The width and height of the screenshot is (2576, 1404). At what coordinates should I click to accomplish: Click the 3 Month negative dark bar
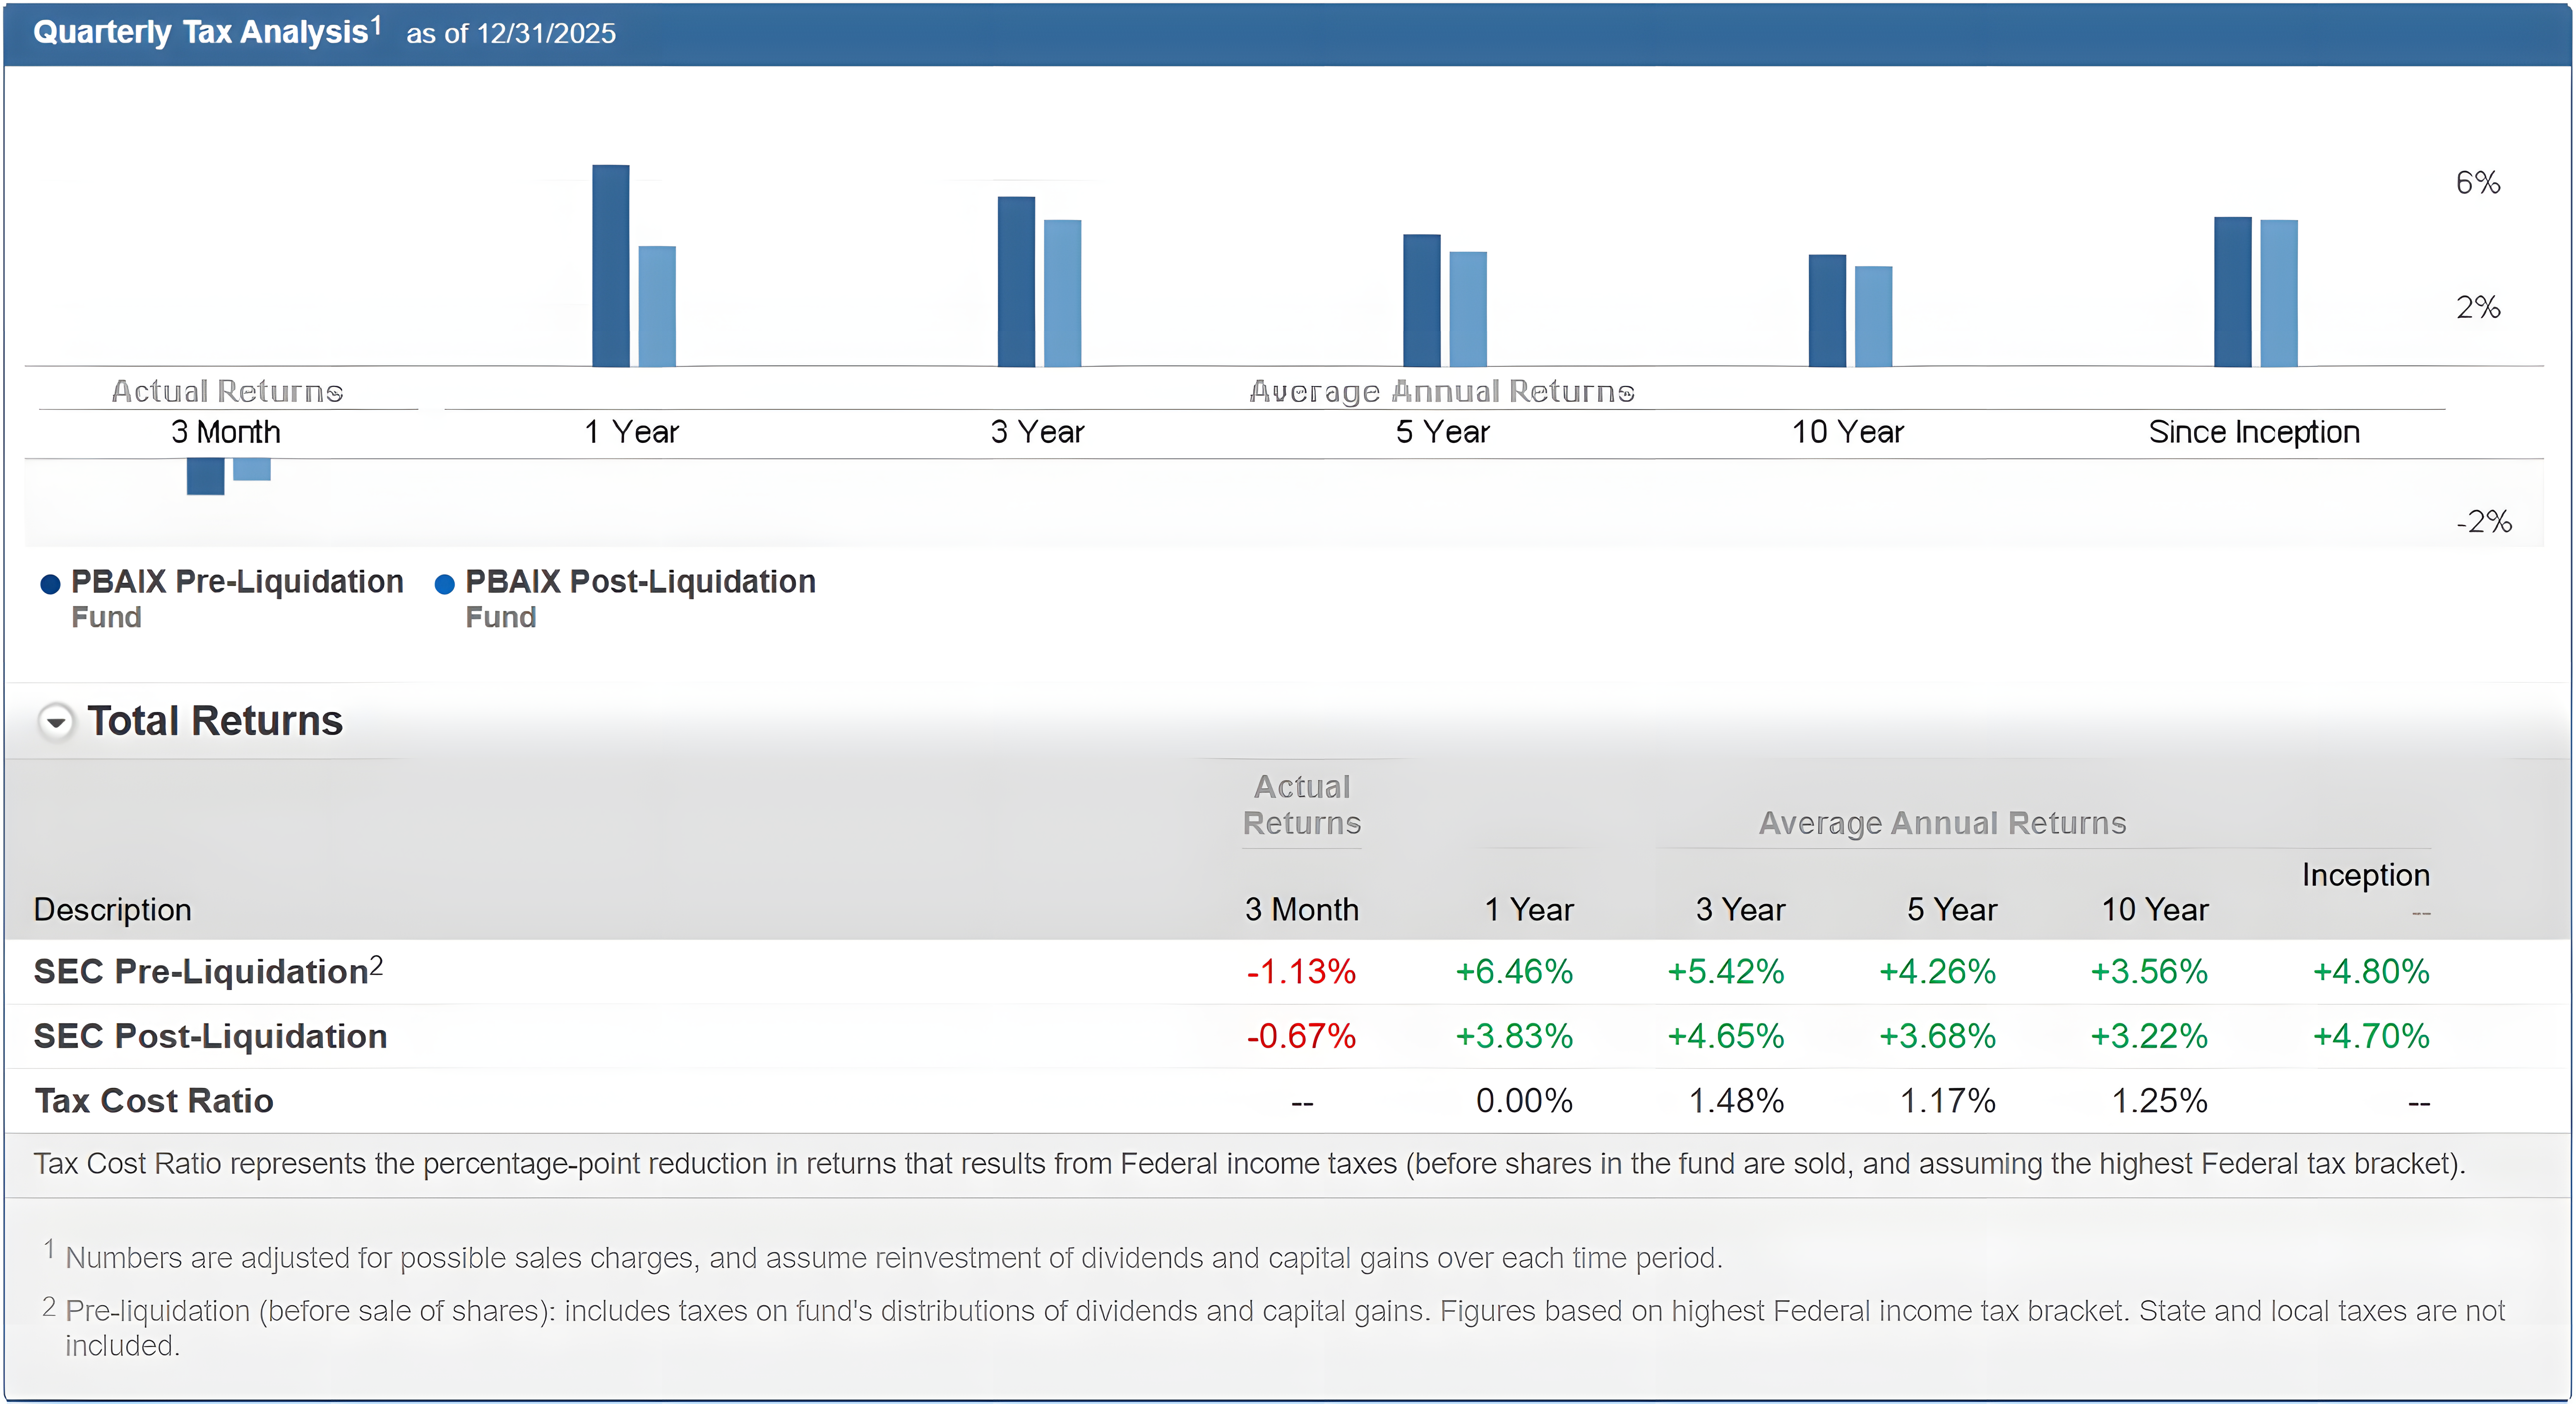click(205, 476)
